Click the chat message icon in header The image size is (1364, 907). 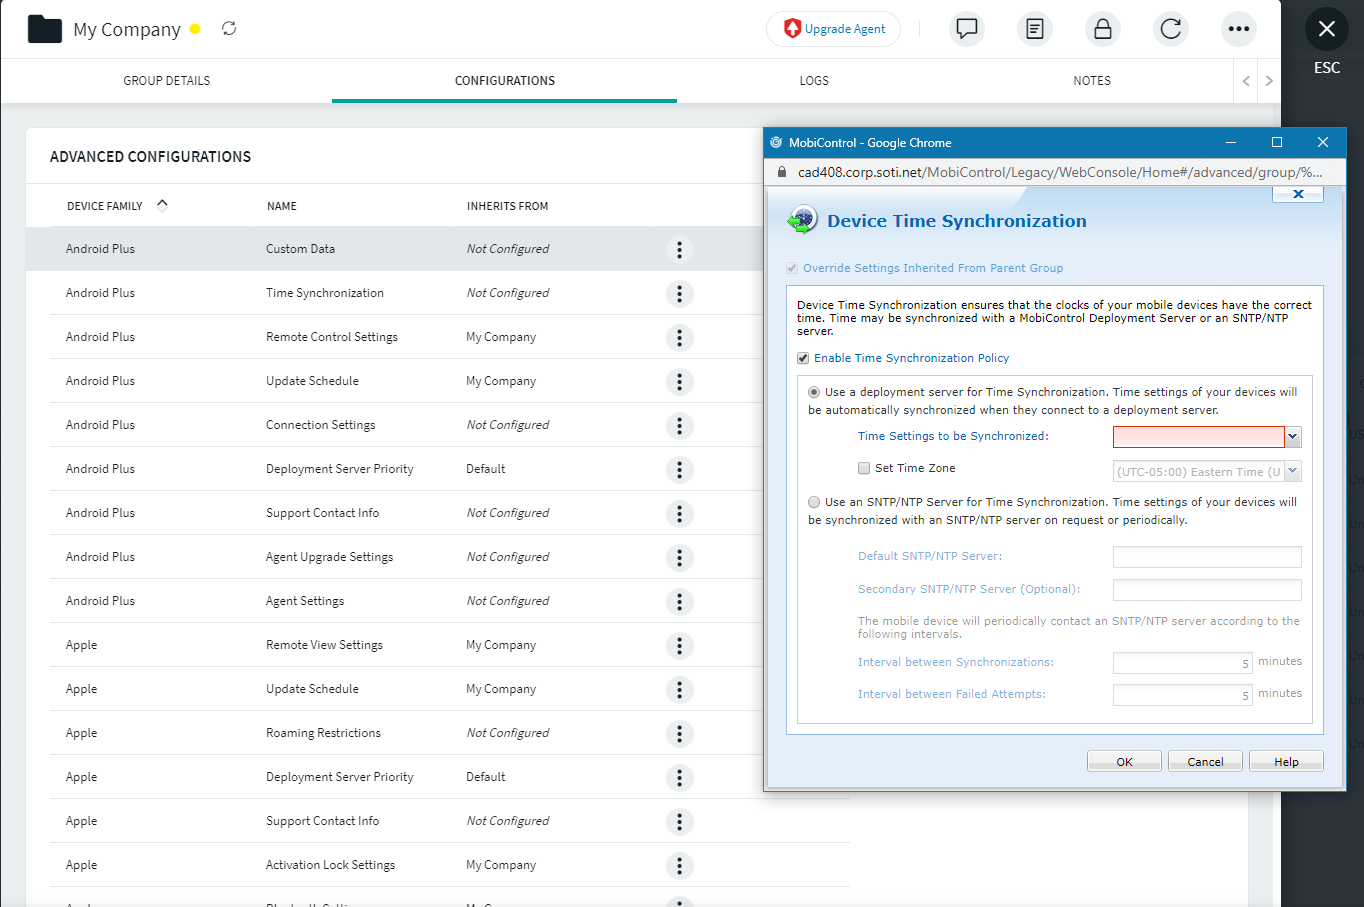pos(966,29)
